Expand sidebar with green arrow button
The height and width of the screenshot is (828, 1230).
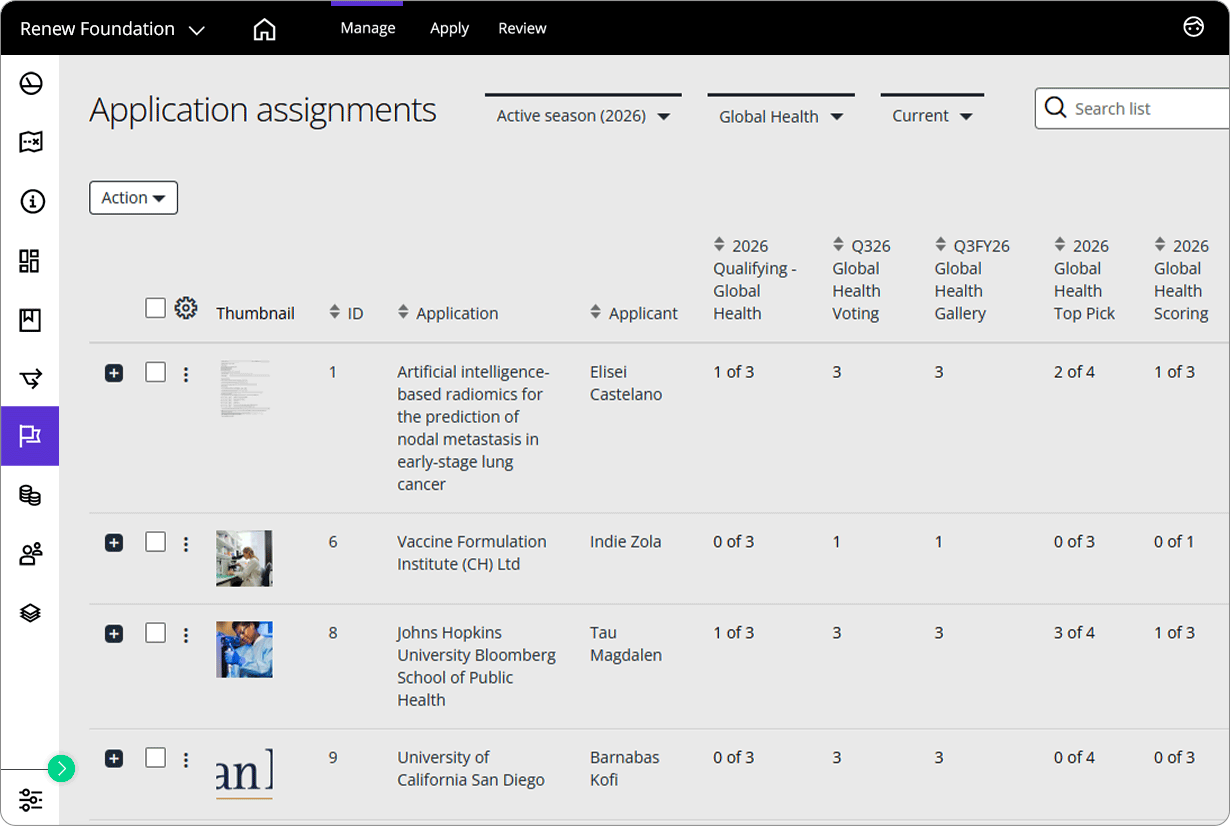tap(61, 768)
